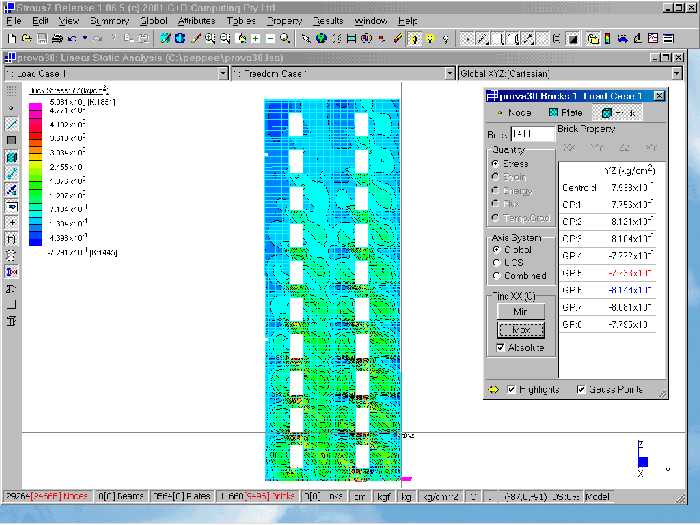Viewport: 700px width, 525px height.
Task: Click the node display icon in left toolbar
Action: (x=11, y=107)
